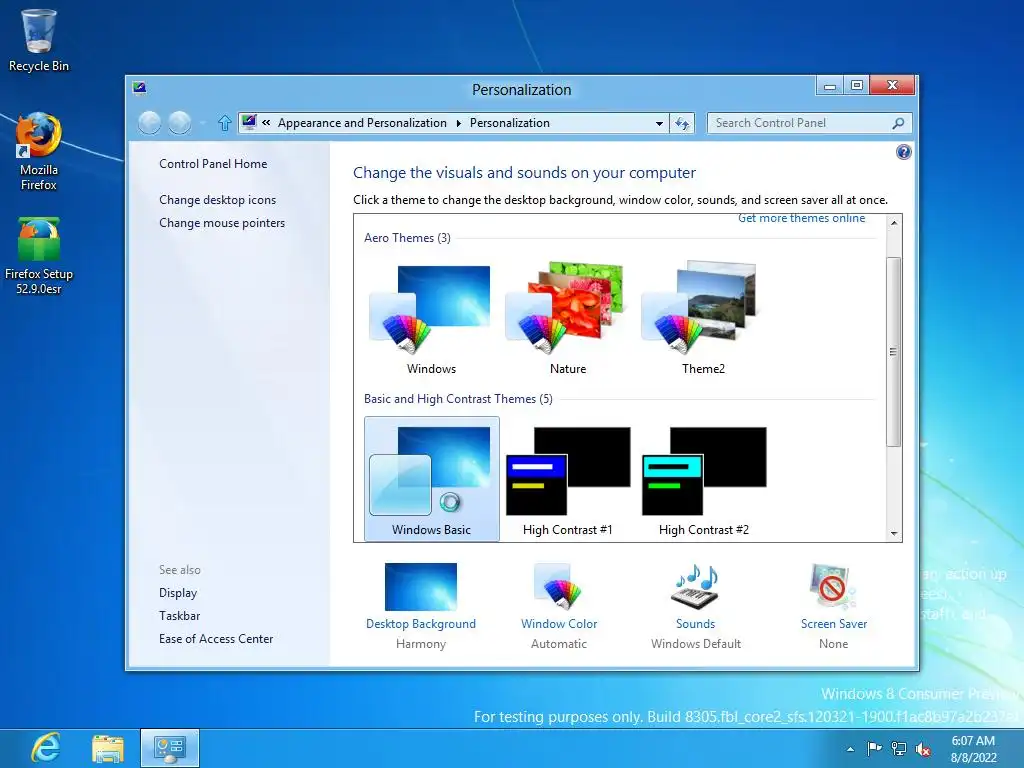Apply the High Contrast #2 theme
The width and height of the screenshot is (1024, 768).
pos(703,480)
